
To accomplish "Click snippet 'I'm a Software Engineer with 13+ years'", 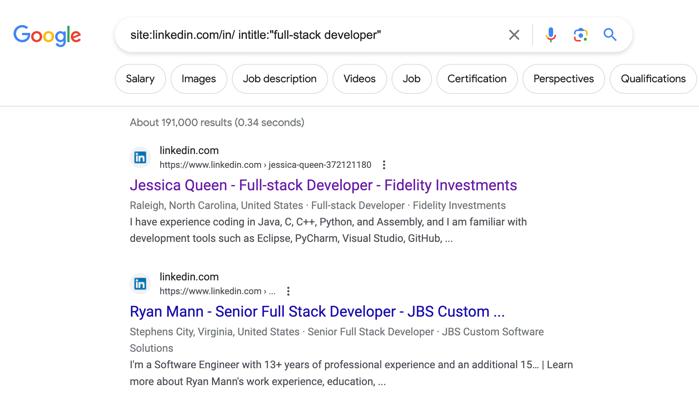I will click(351, 373).
